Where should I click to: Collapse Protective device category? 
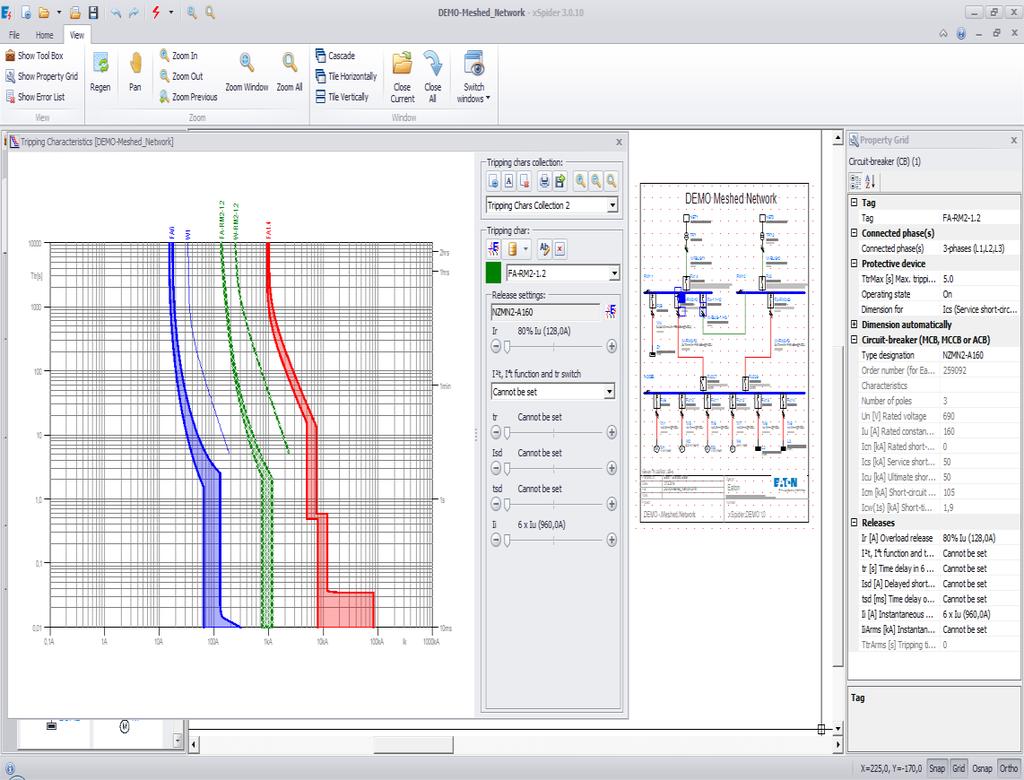854,263
